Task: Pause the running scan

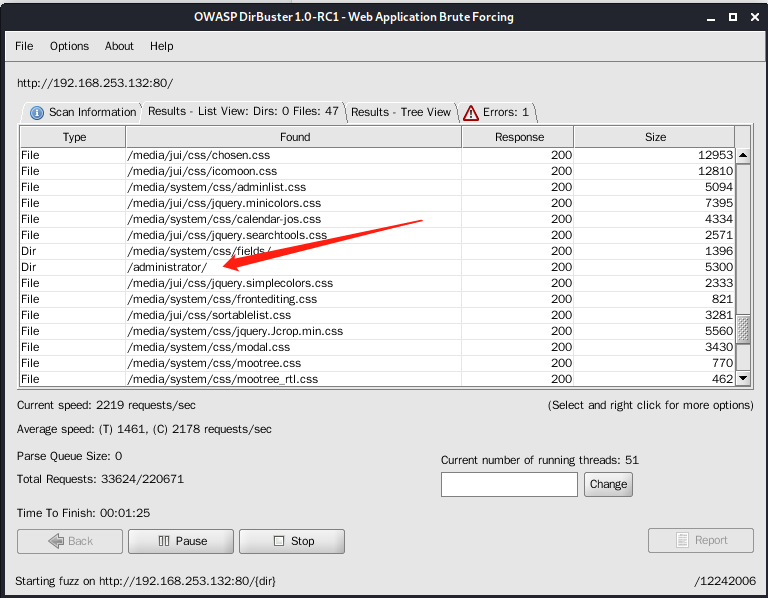Action: (x=181, y=541)
